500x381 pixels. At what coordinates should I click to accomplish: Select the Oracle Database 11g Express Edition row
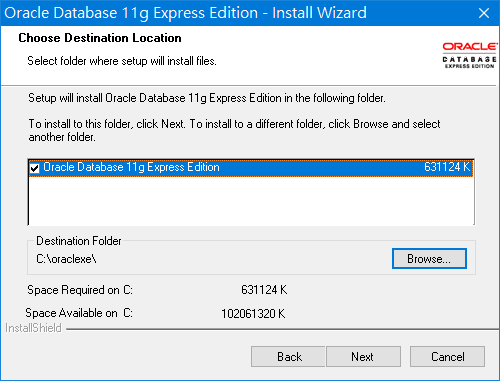point(251,167)
